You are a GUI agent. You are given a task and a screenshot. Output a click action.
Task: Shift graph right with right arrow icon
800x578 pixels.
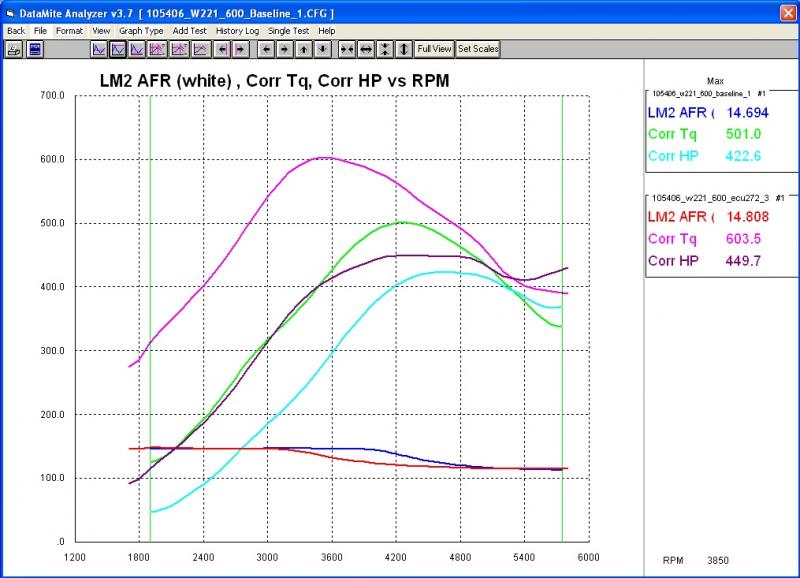(285, 49)
